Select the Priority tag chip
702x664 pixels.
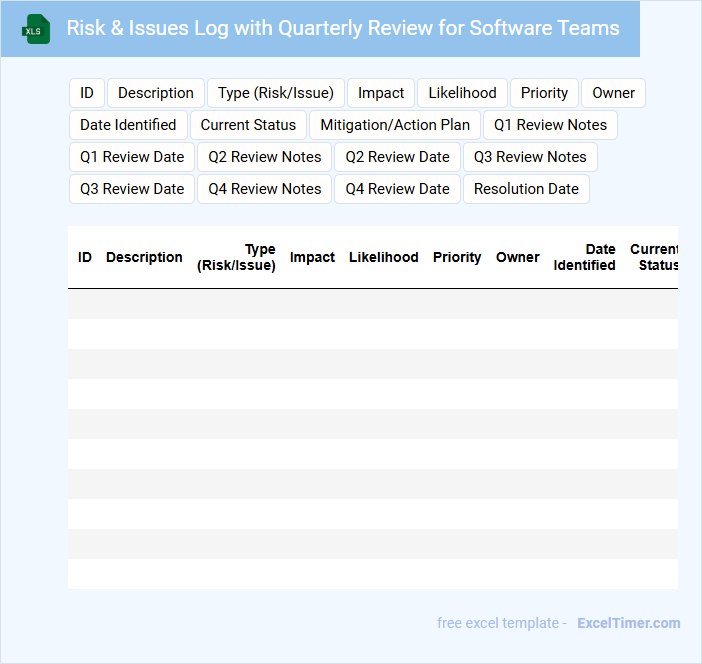(544, 93)
